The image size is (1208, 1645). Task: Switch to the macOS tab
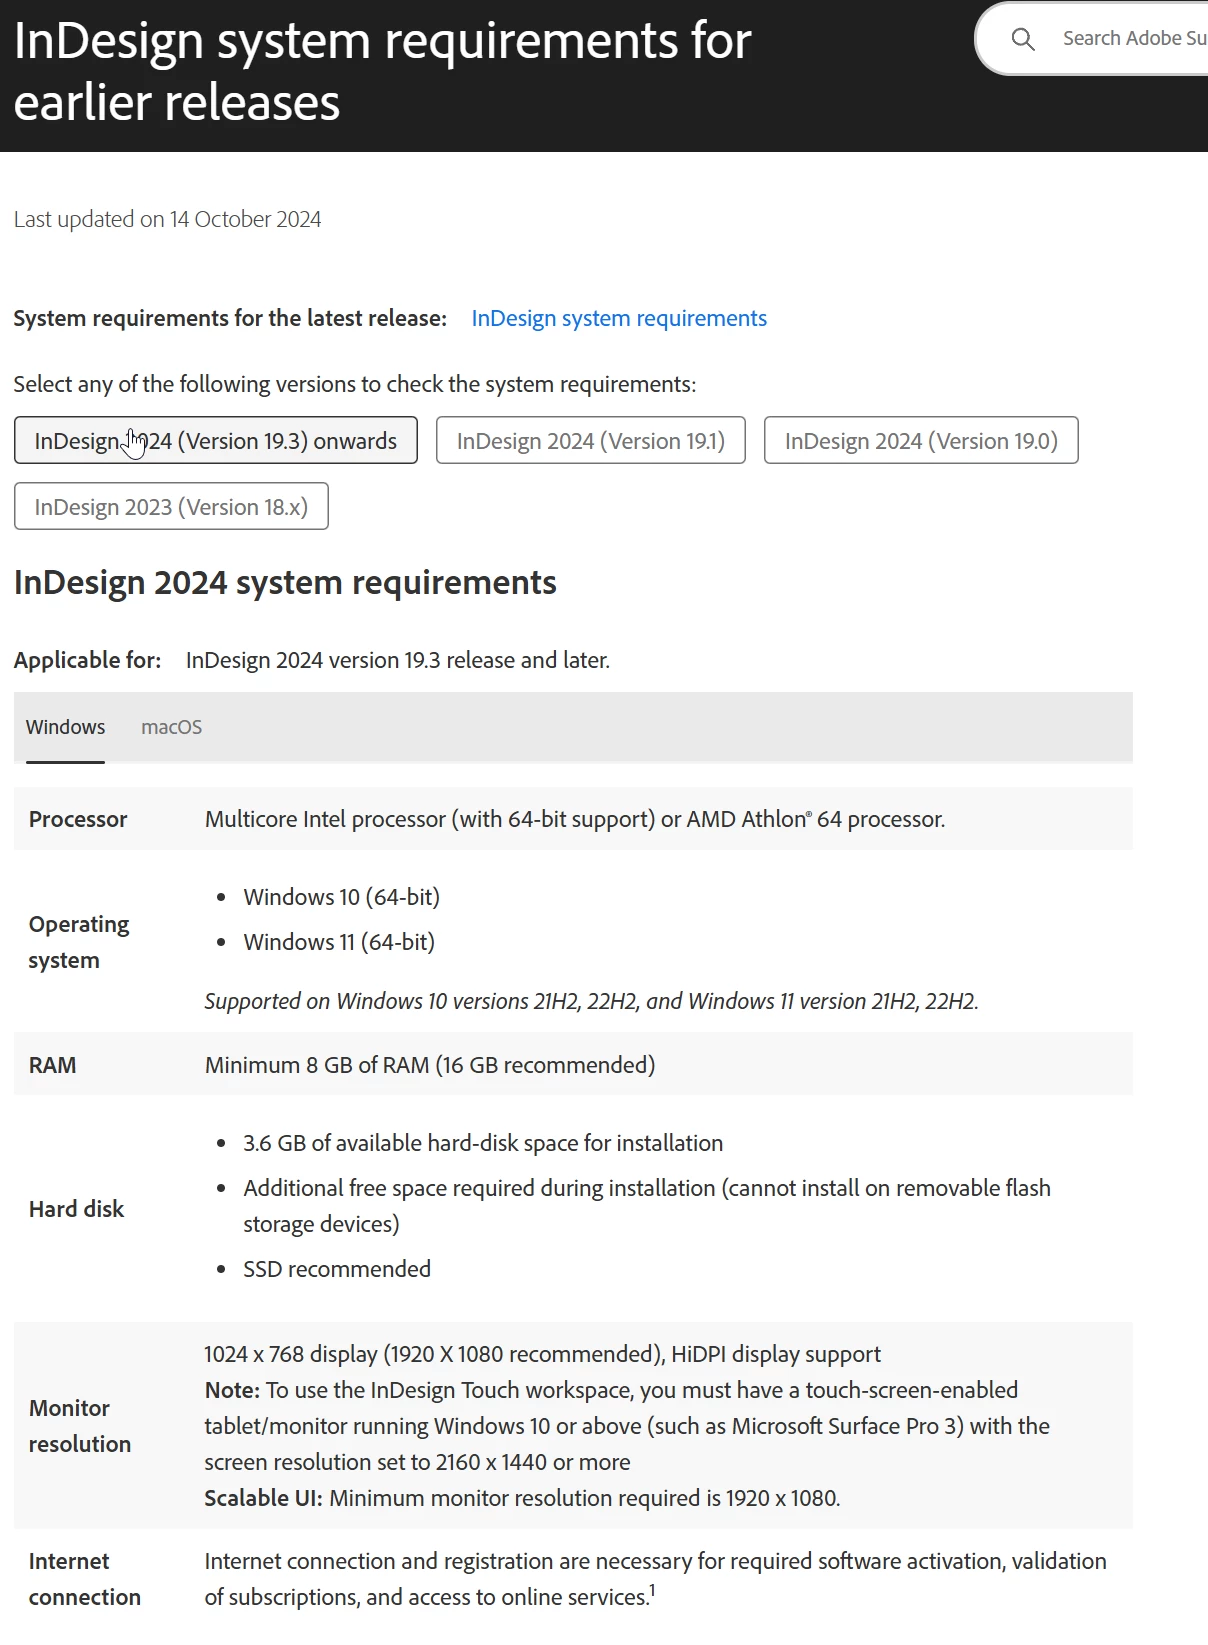pos(172,727)
